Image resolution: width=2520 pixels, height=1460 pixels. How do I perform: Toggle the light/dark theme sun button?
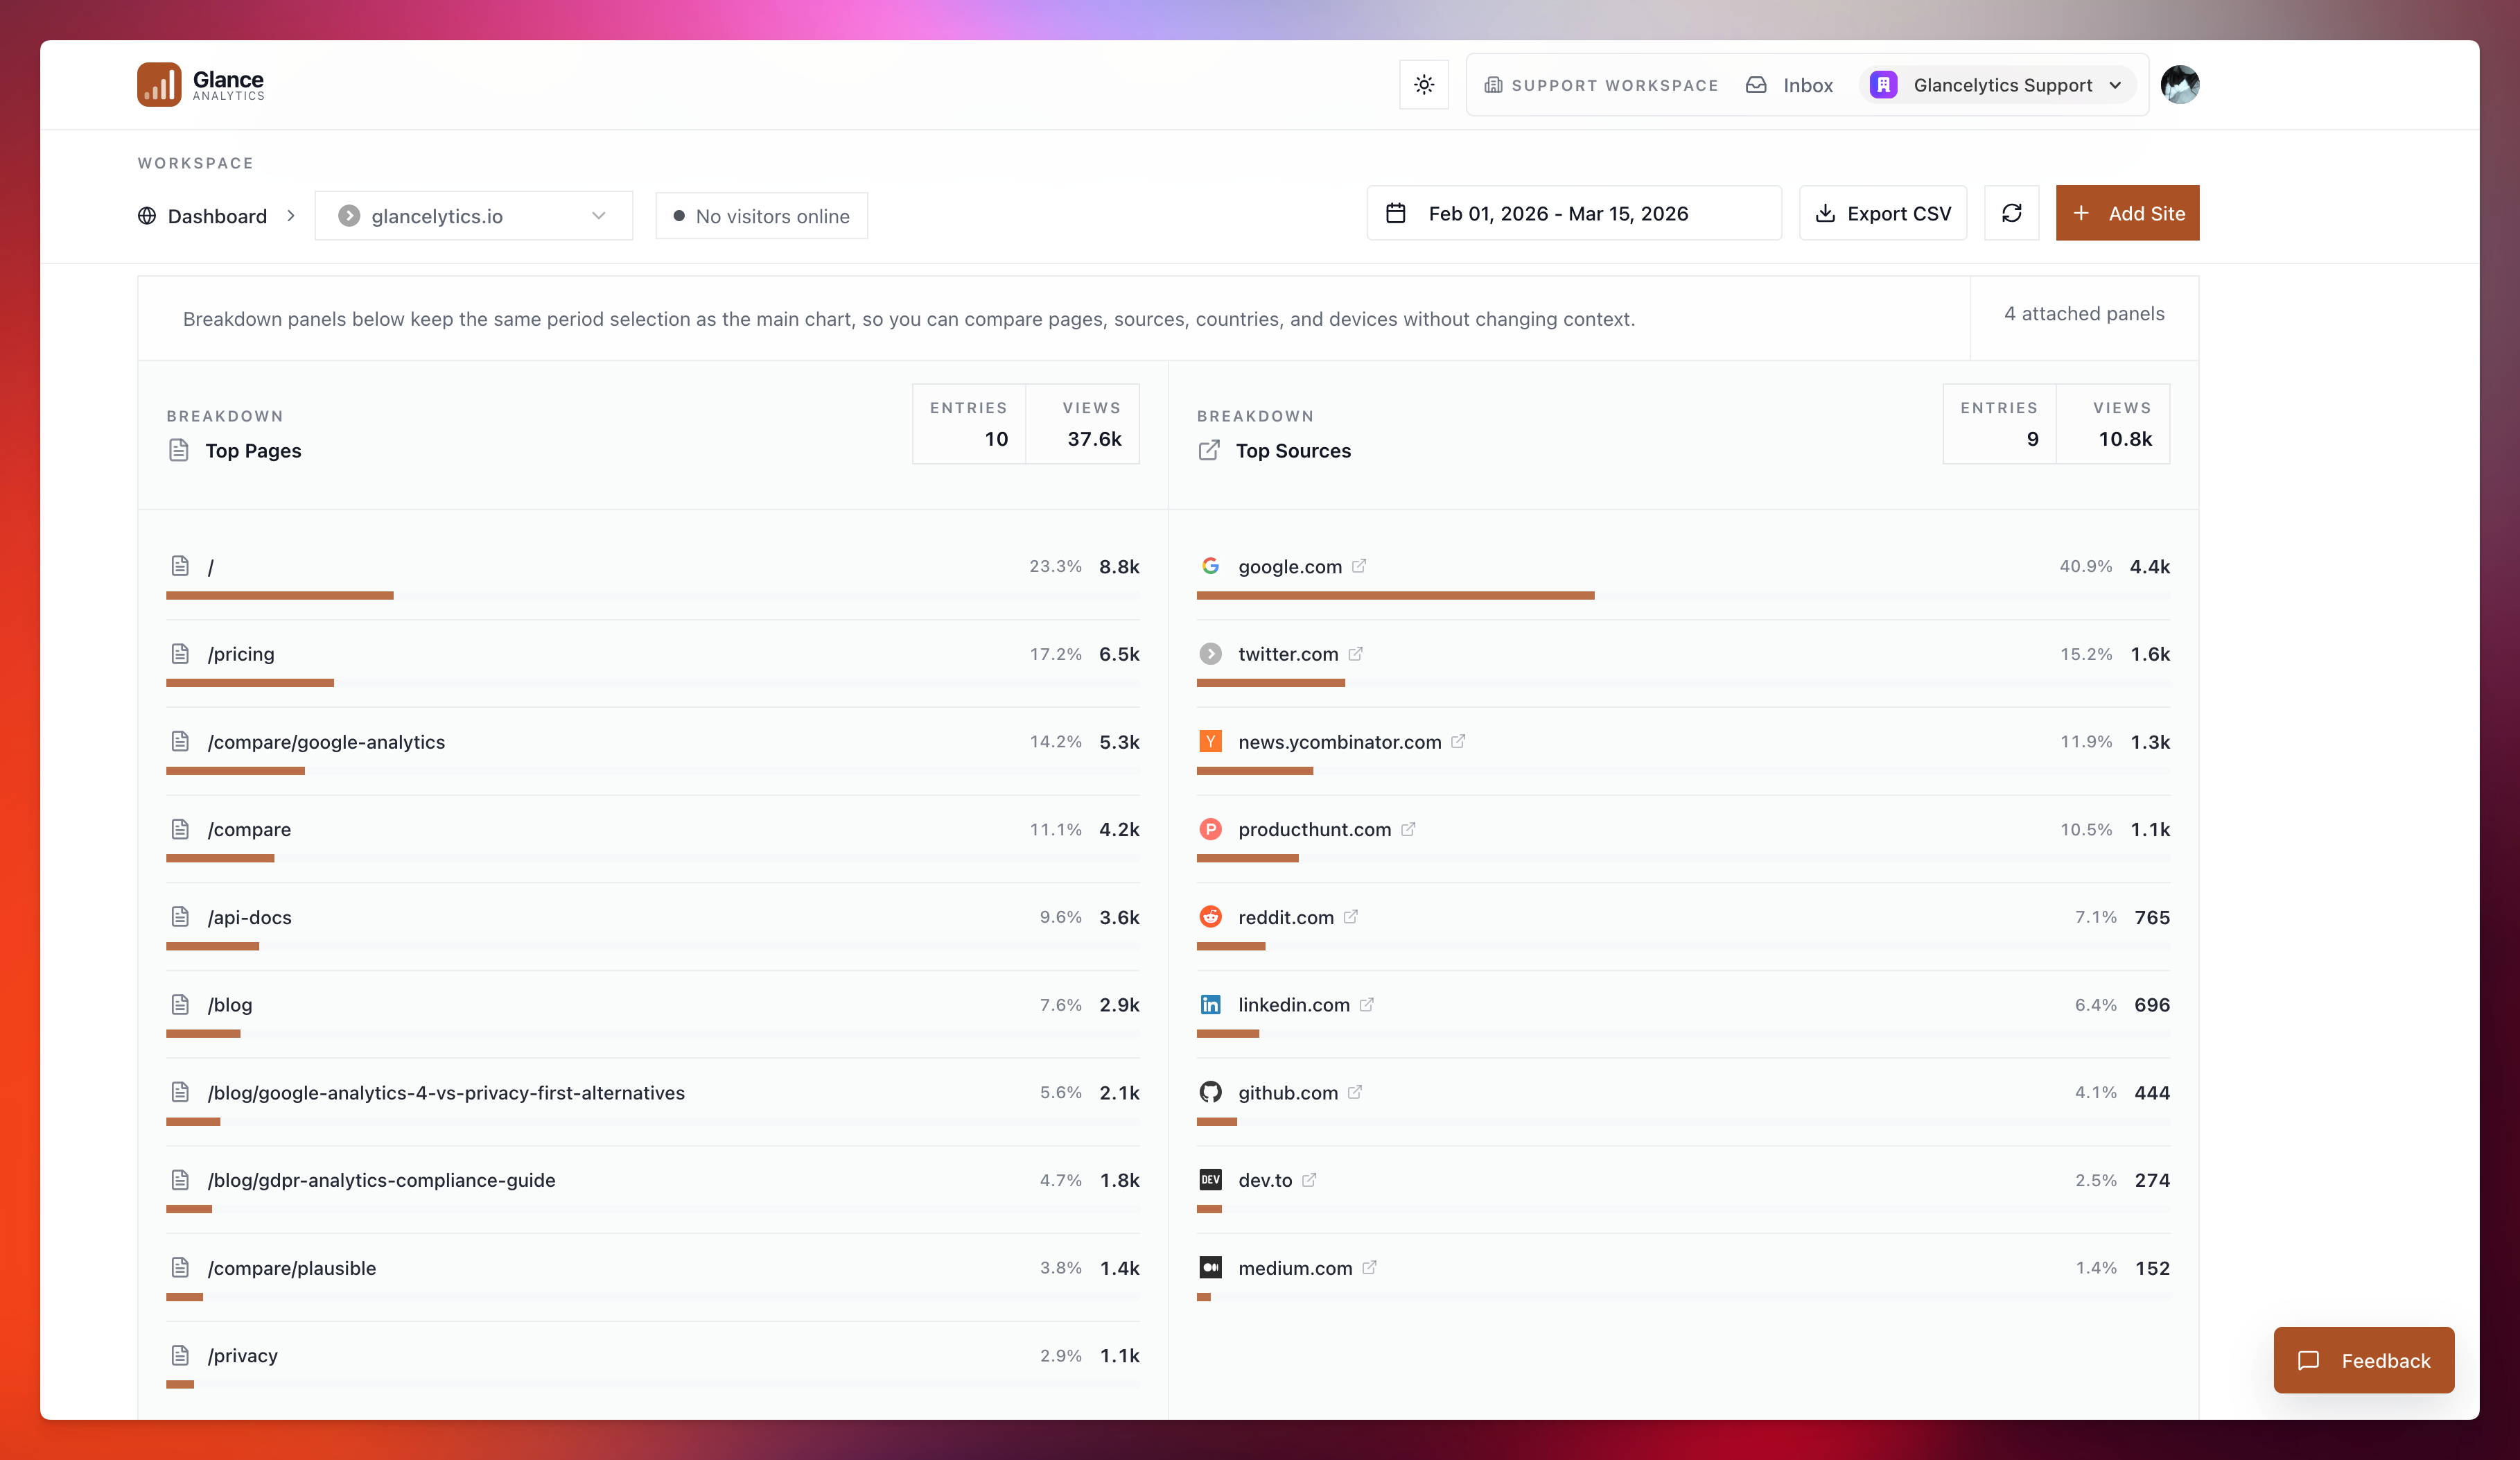tap(1423, 85)
